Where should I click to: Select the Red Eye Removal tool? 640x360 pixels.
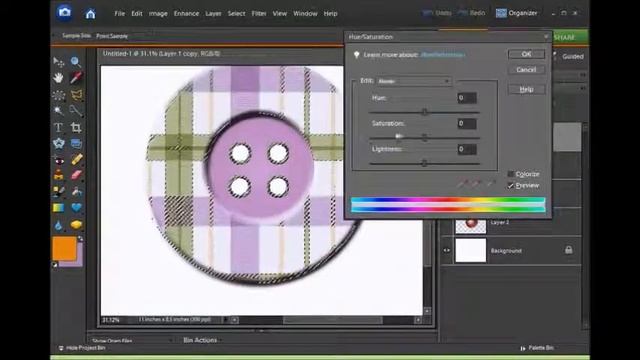point(58,160)
